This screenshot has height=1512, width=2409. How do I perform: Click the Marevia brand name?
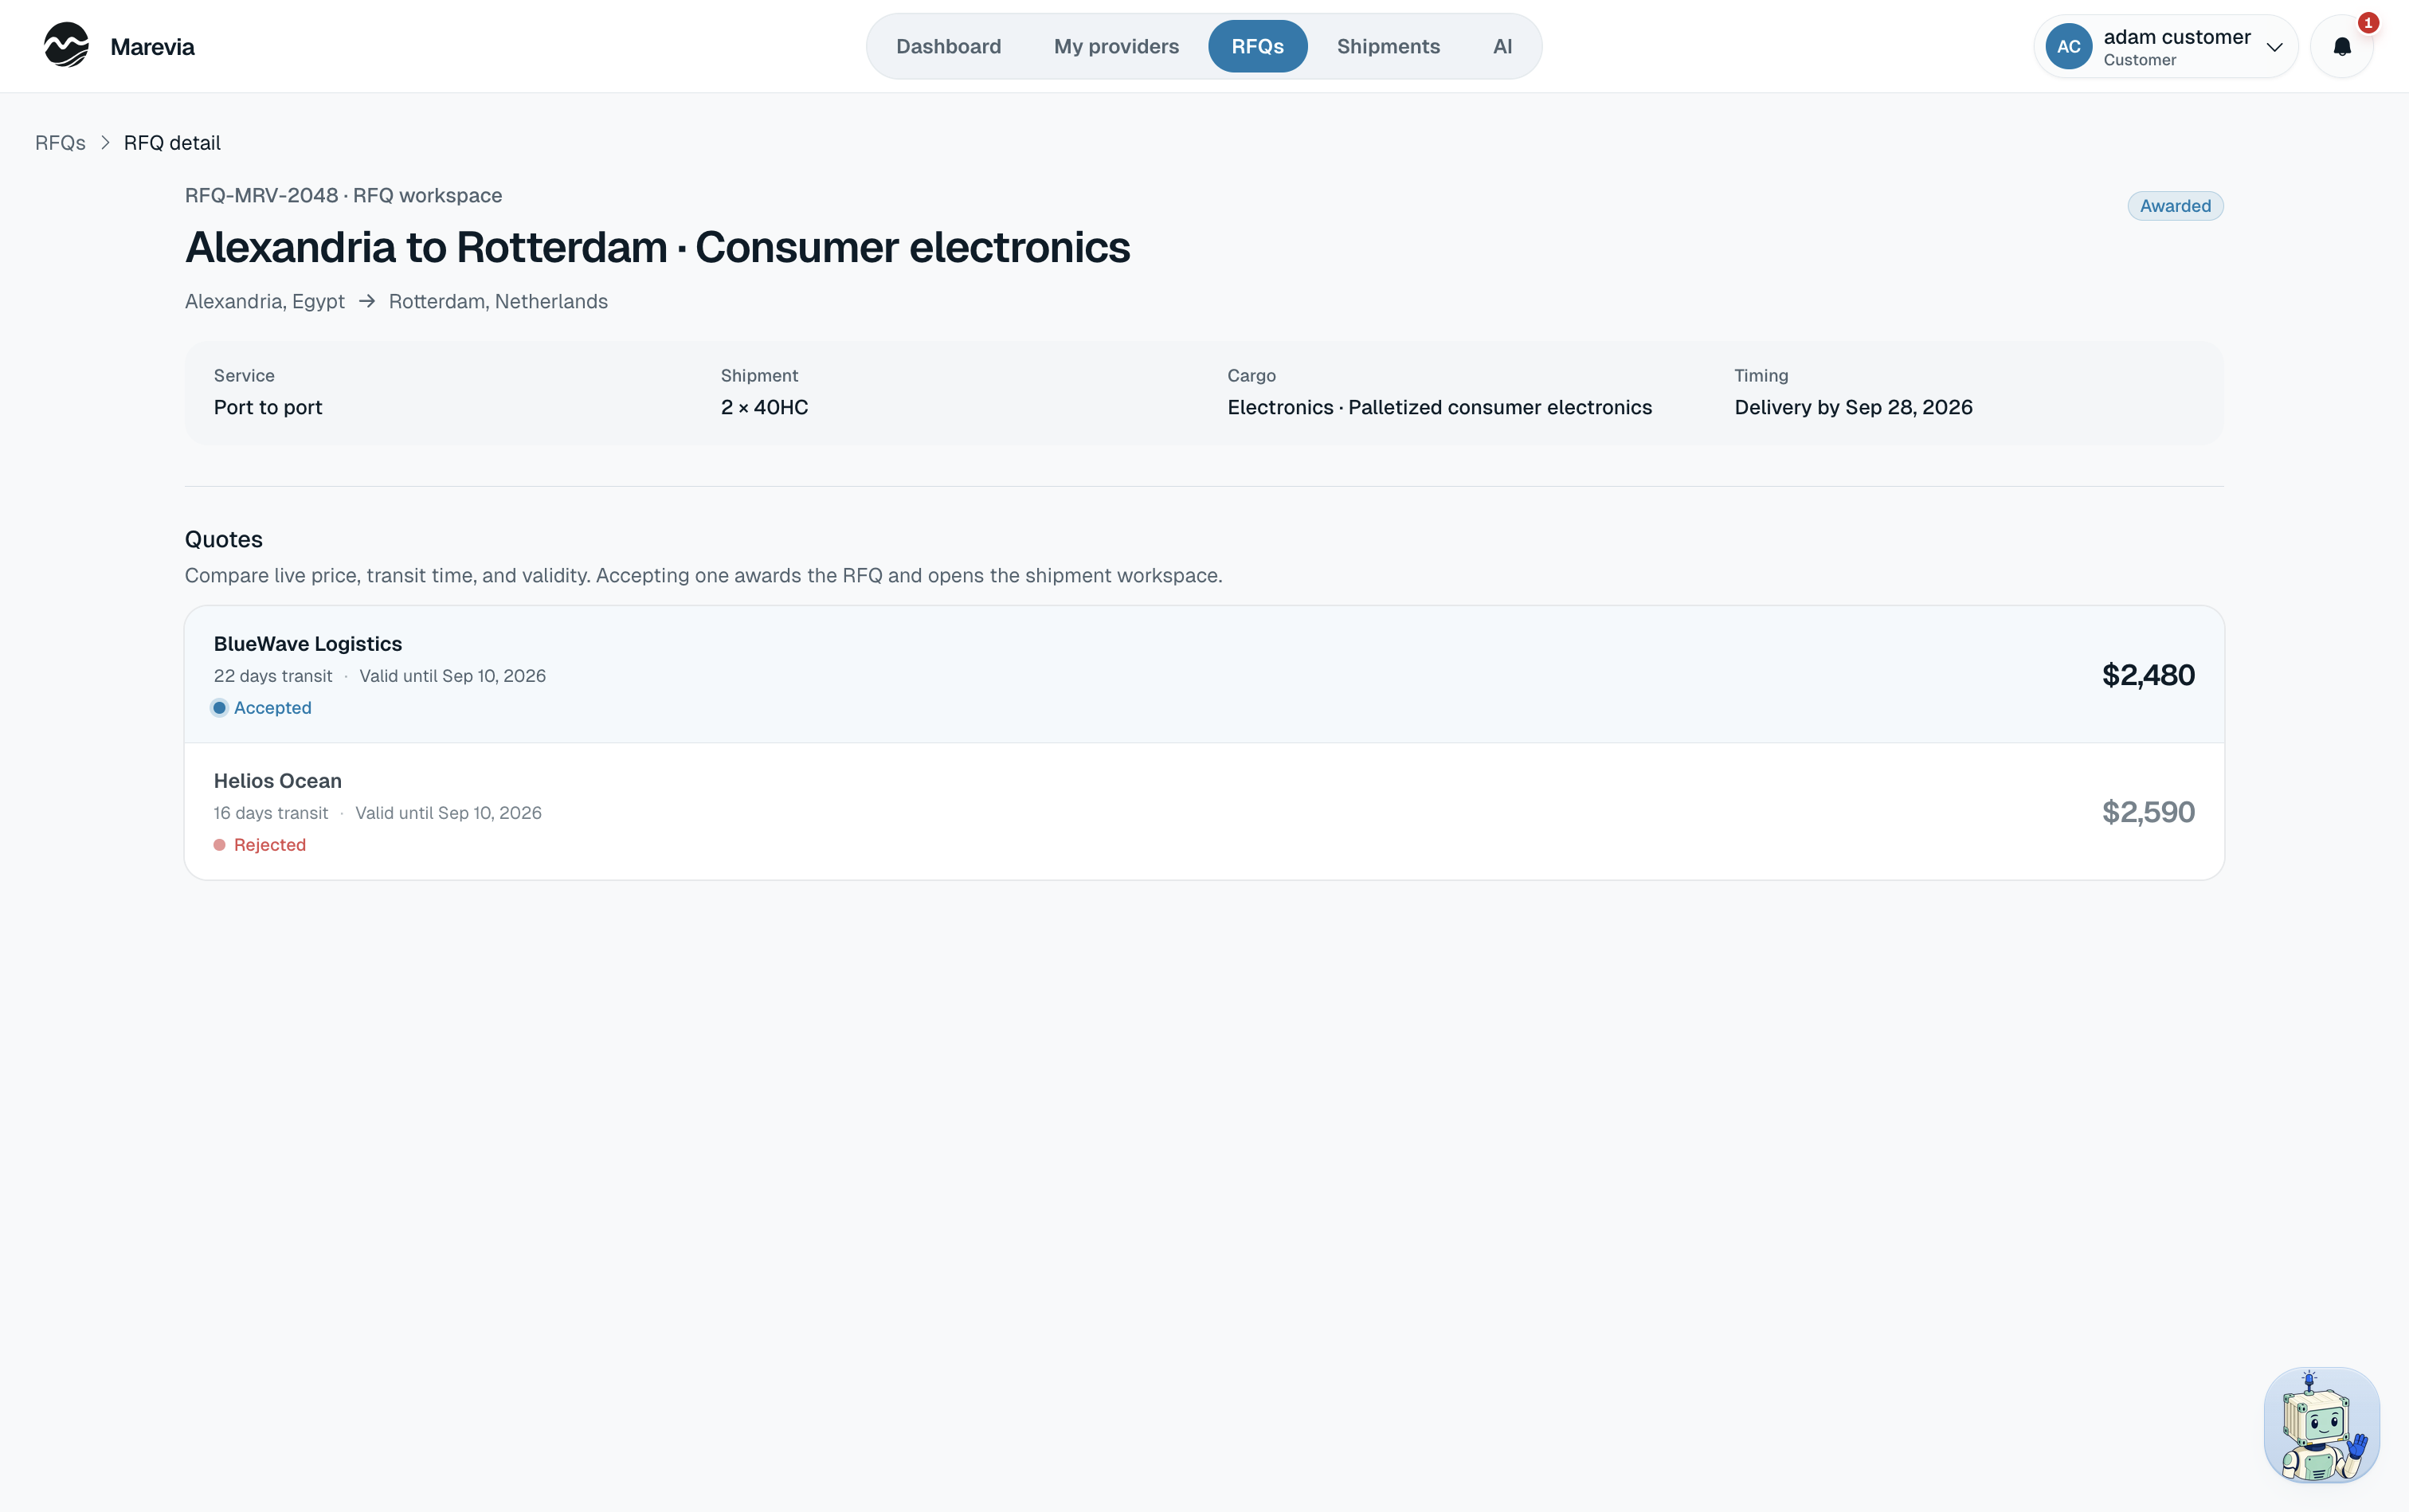[x=152, y=47]
